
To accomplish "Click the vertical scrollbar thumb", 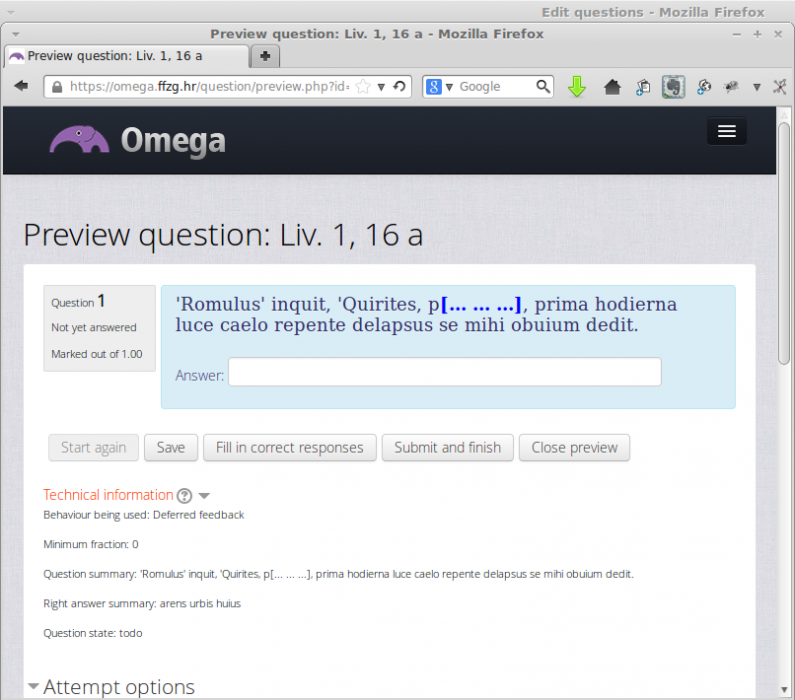I will (x=784, y=243).
